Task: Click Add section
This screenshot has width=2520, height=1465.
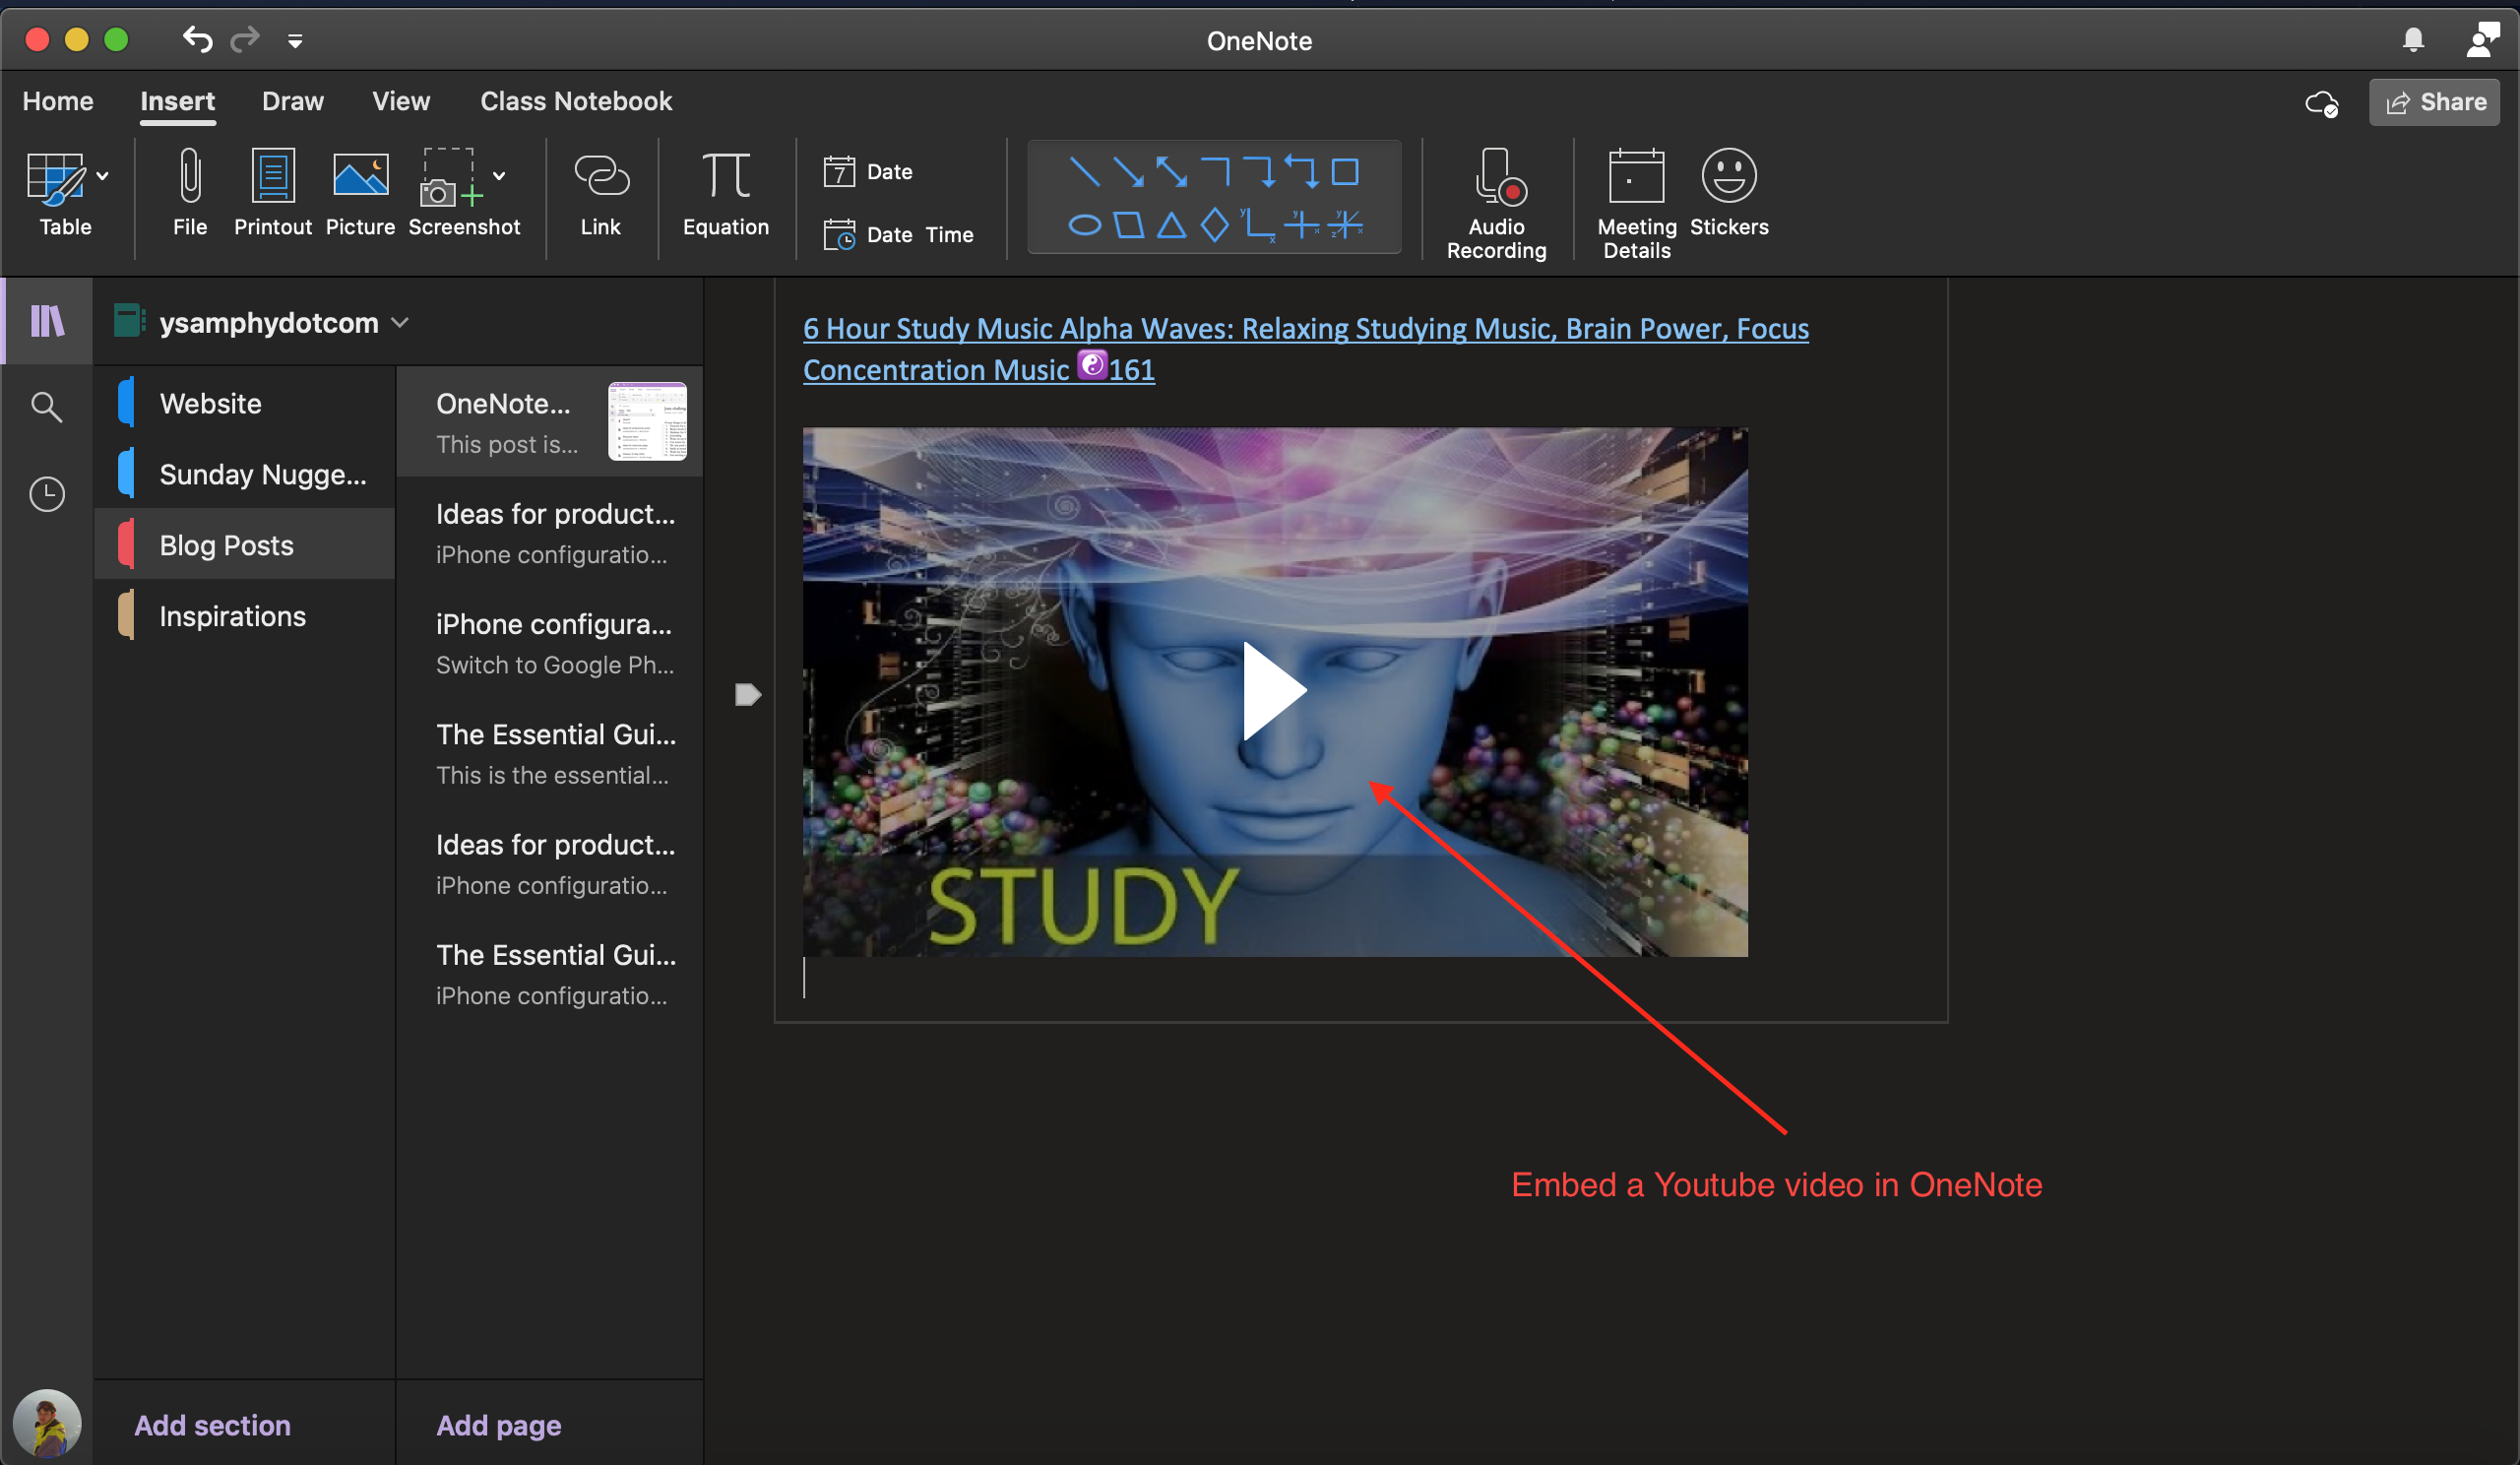Action: 212,1425
